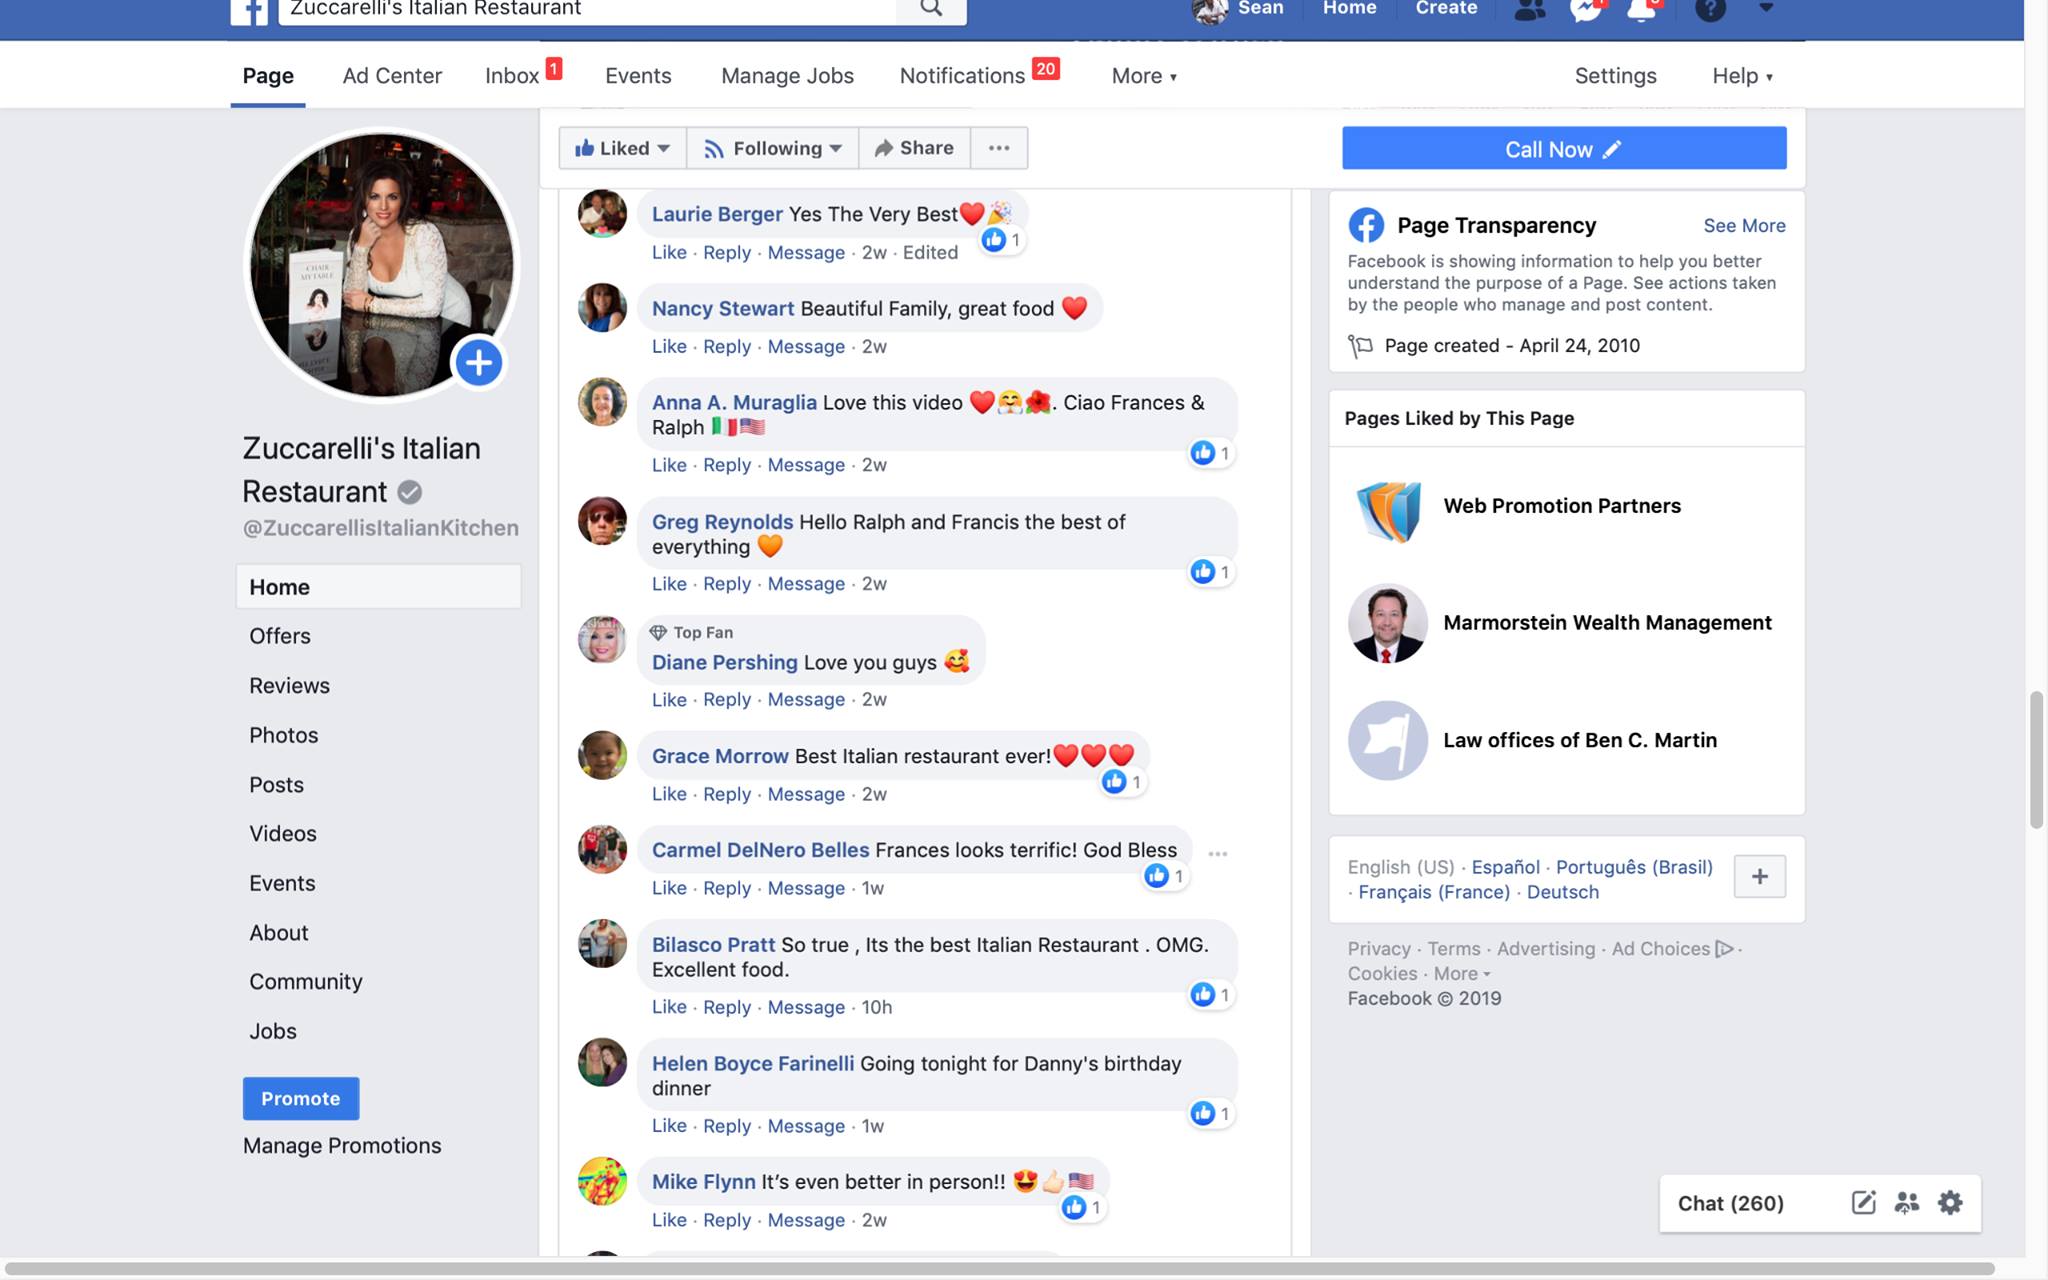This screenshot has width=2048, height=1280.
Task: Open Law offices of Ben C. Martin page
Action: tap(1580, 741)
